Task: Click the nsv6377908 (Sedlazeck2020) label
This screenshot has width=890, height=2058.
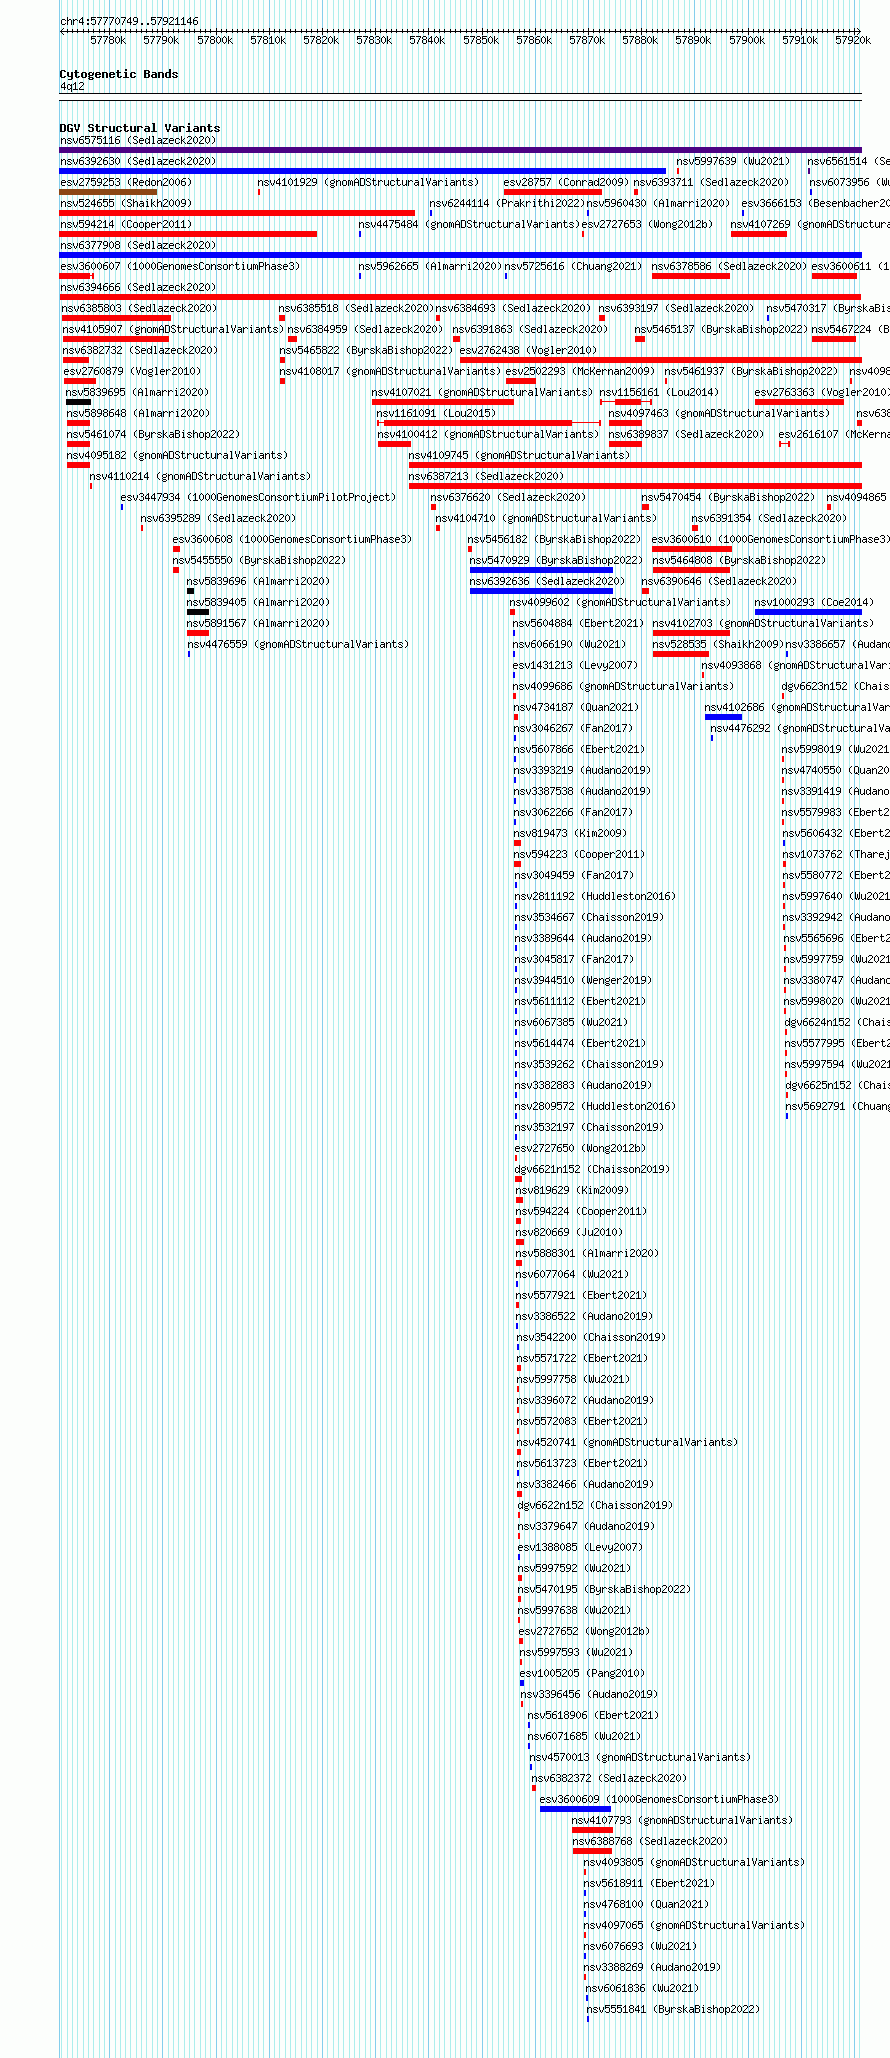Action: [x=137, y=246]
